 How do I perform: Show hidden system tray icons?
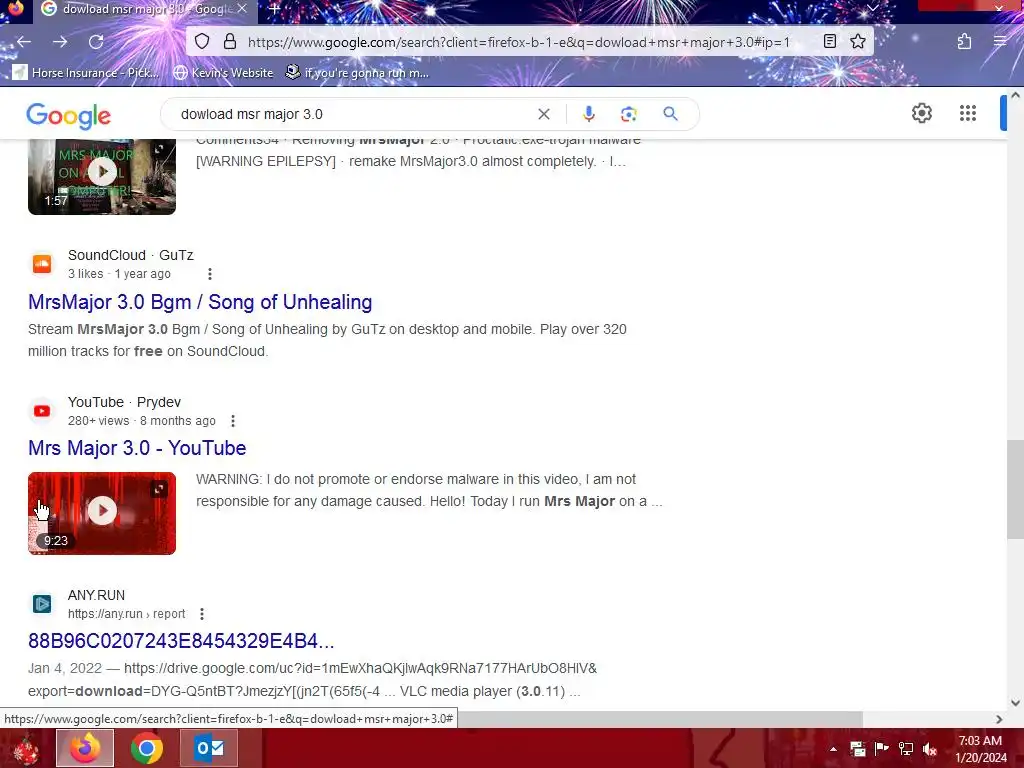(833, 749)
